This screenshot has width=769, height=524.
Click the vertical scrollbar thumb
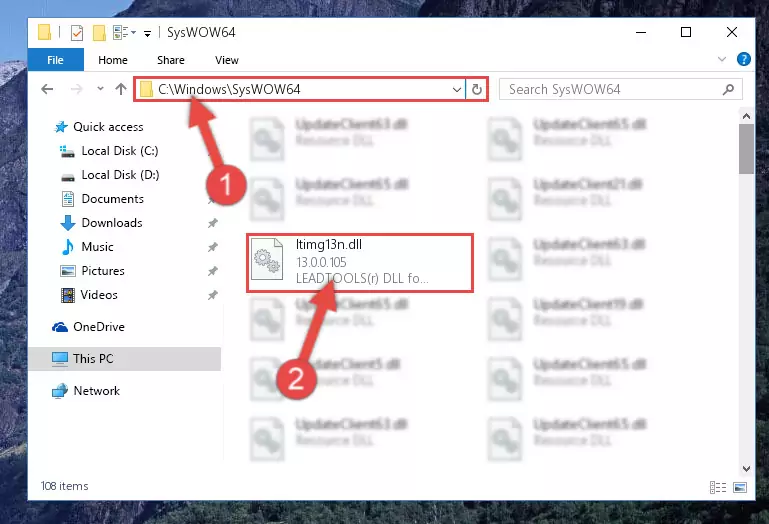coord(746,149)
